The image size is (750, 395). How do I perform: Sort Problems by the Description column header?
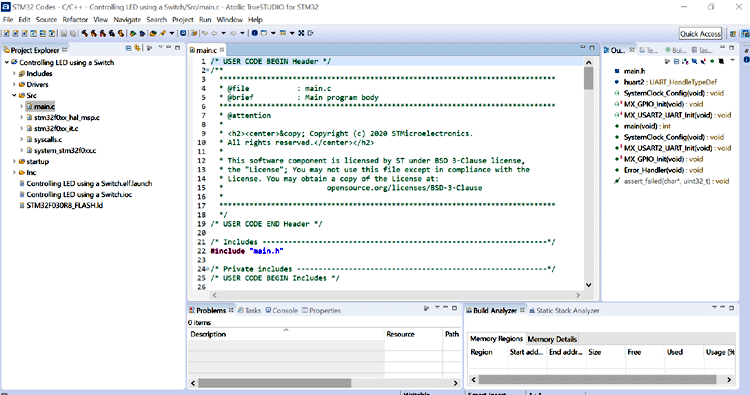[x=286, y=334]
